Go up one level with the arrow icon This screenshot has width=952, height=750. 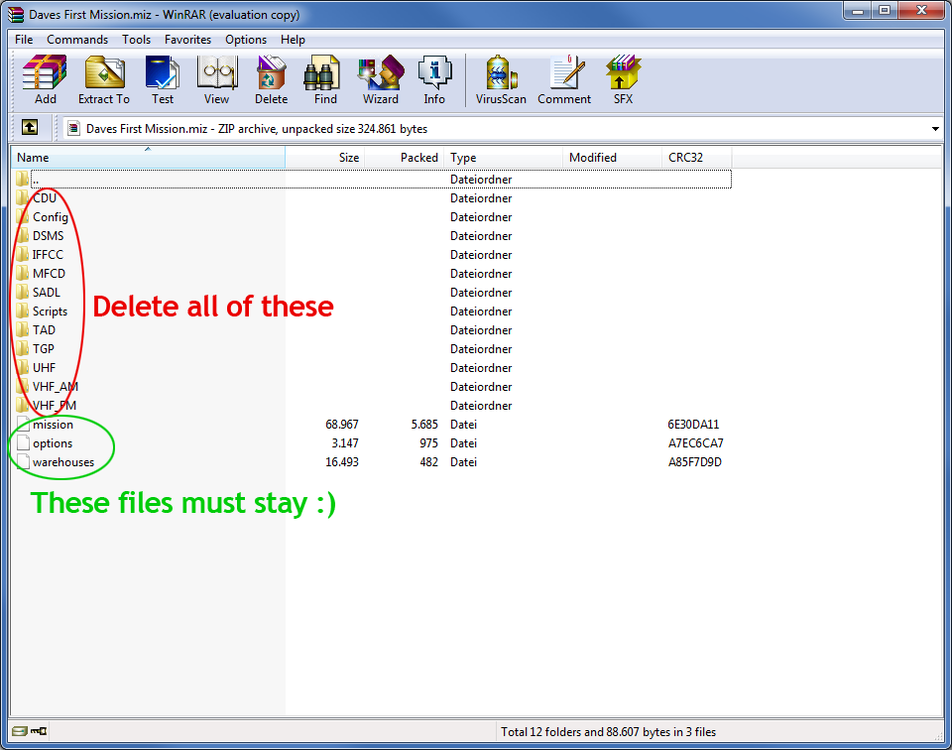(30, 128)
